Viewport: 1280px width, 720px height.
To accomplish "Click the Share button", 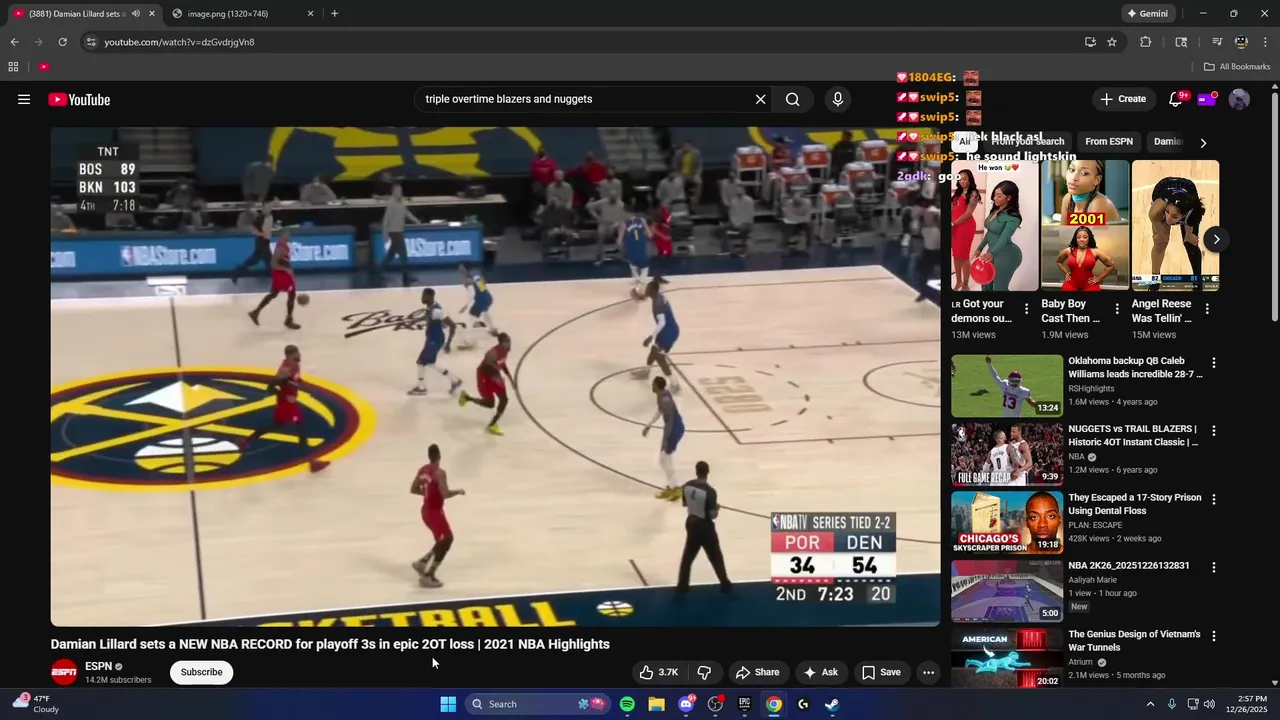I will [756, 672].
